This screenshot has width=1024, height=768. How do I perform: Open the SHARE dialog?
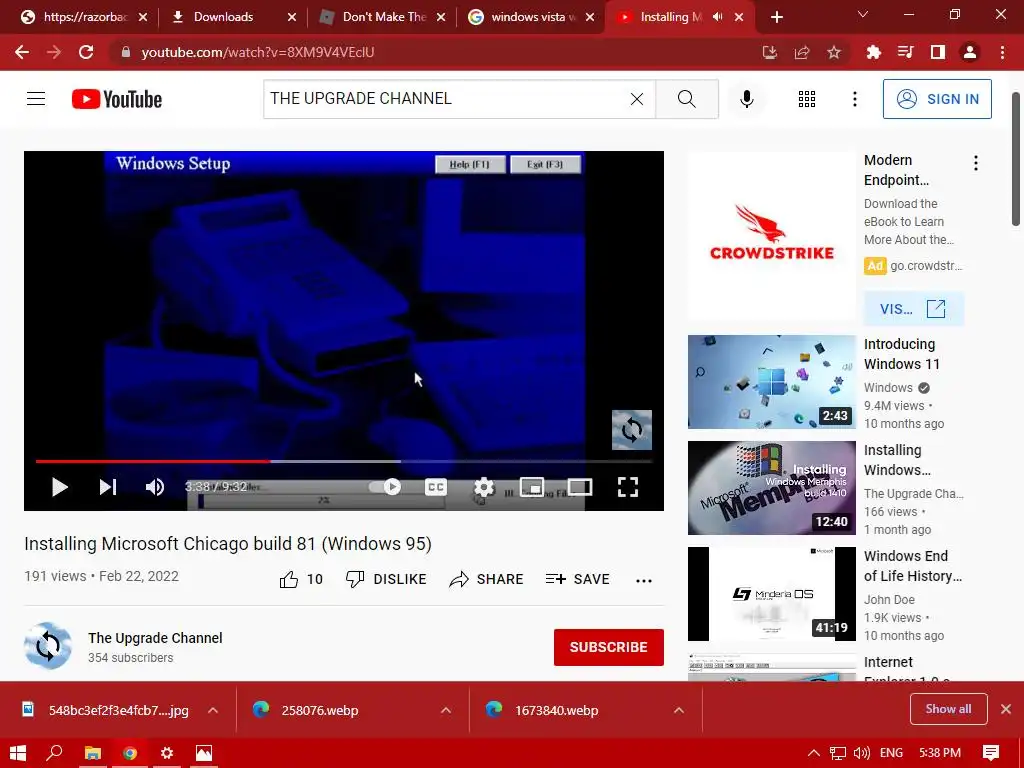(487, 579)
